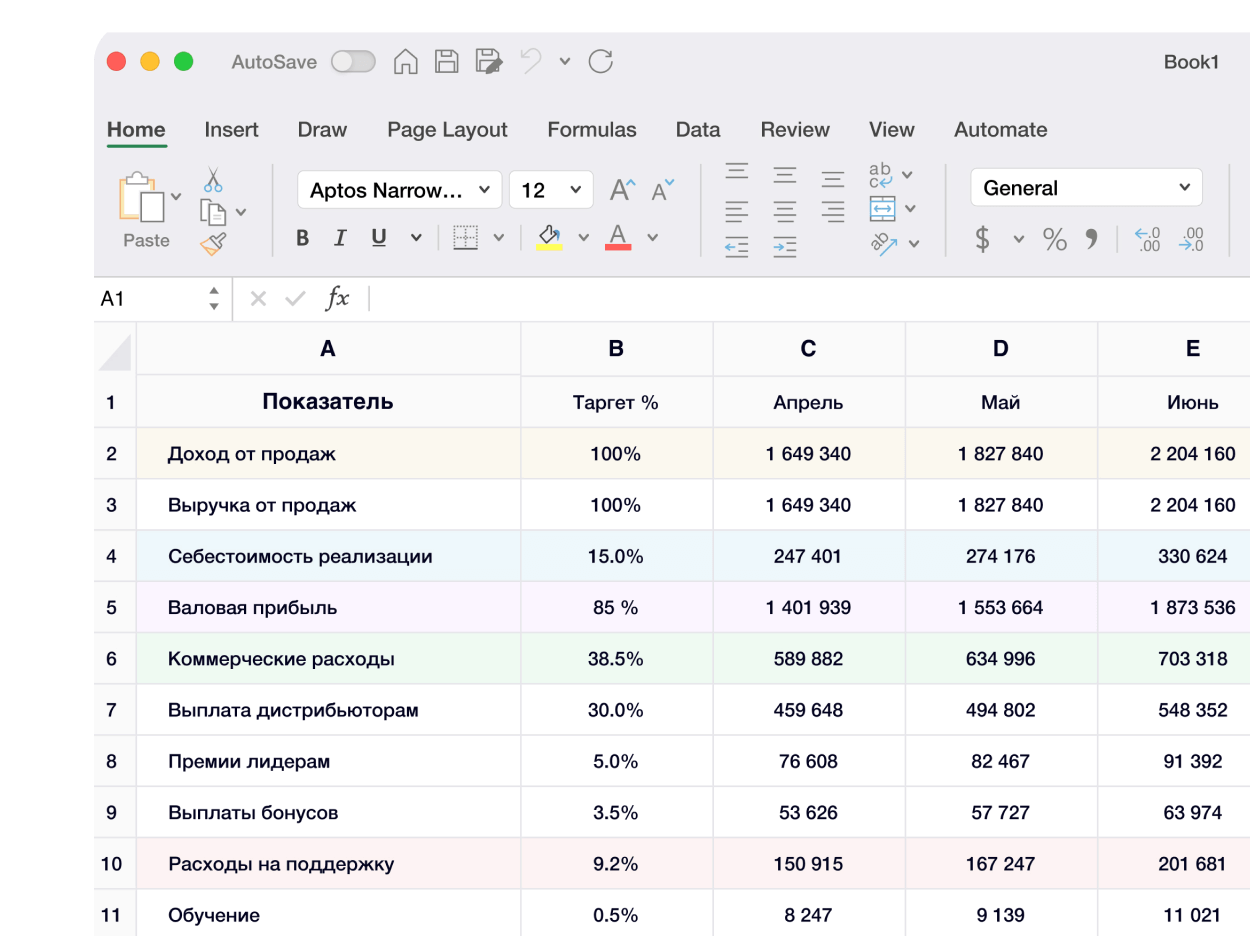Click the Save floppy disk icon
1250x936 pixels.
point(446,62)
